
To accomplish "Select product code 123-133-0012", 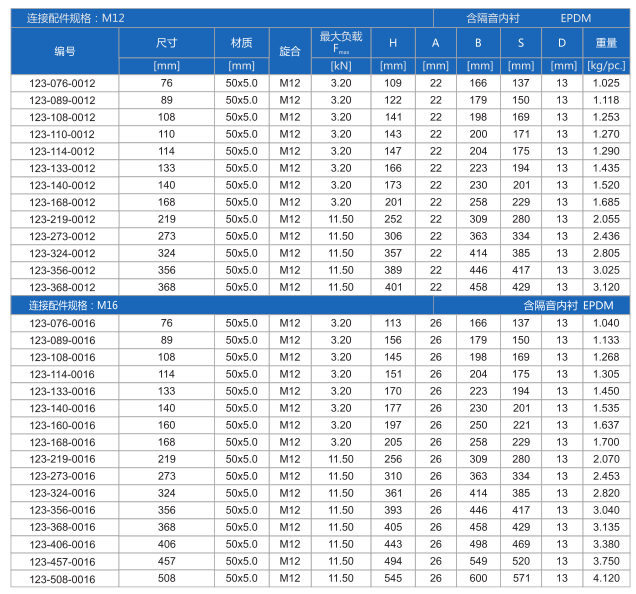I will point(62,168).
